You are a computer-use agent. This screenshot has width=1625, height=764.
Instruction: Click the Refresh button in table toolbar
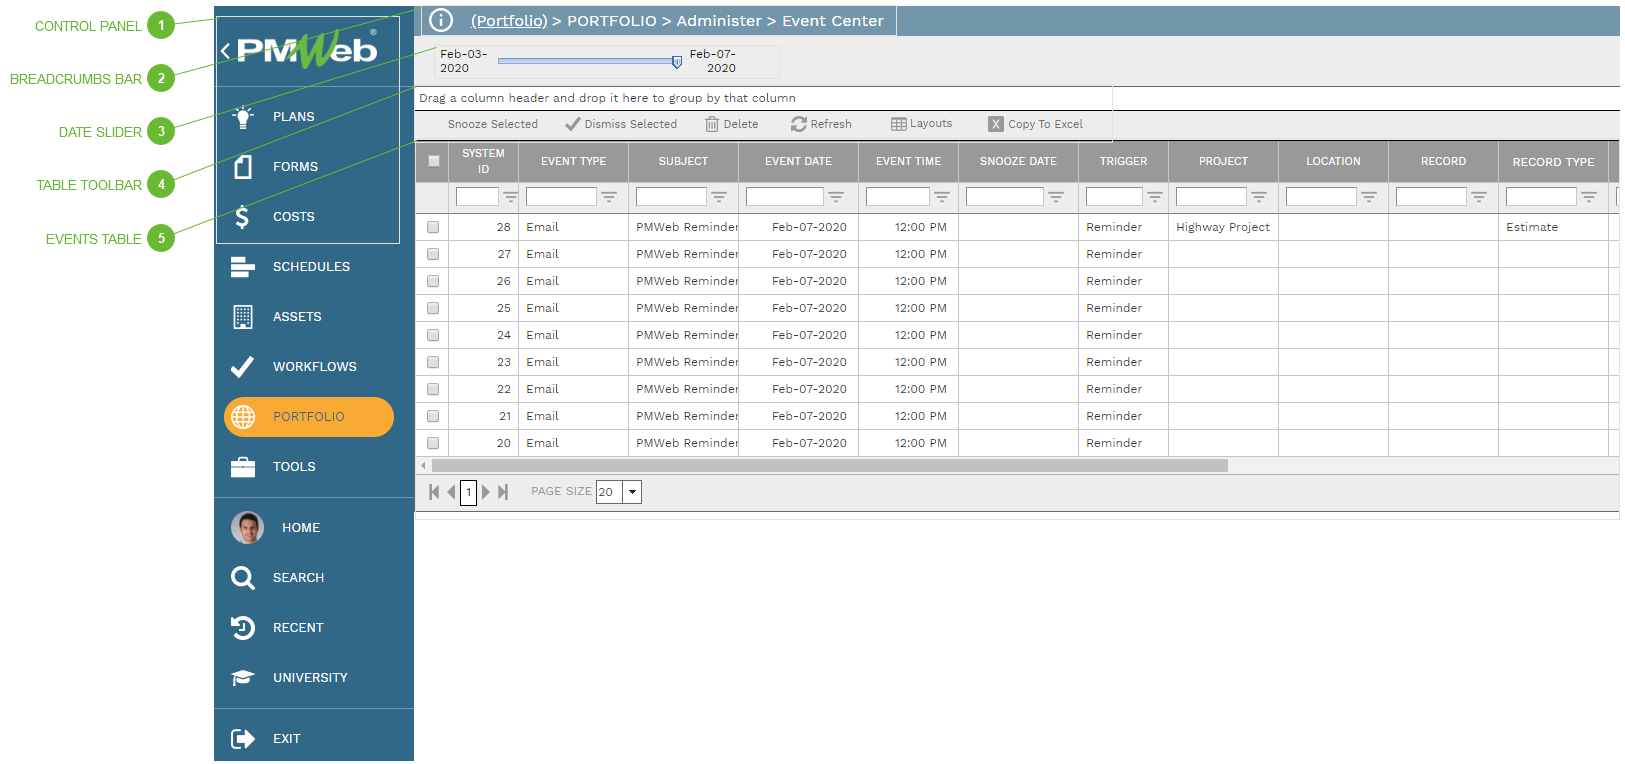[x=821, y=124]
